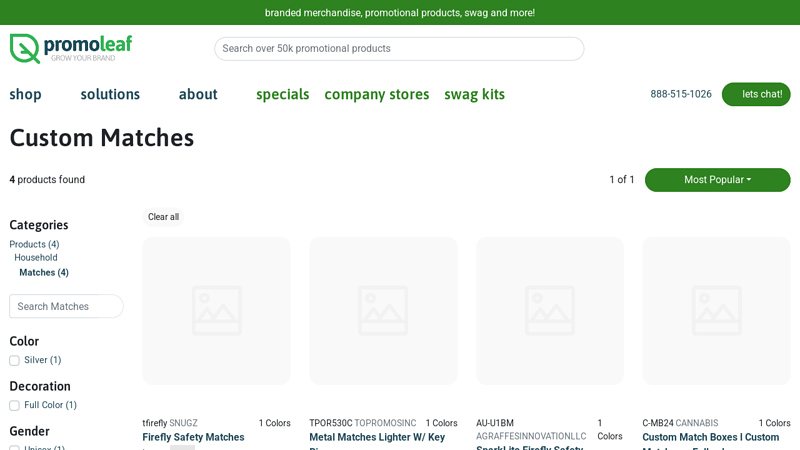Navigate to company stores

click(x=376, y=94)
